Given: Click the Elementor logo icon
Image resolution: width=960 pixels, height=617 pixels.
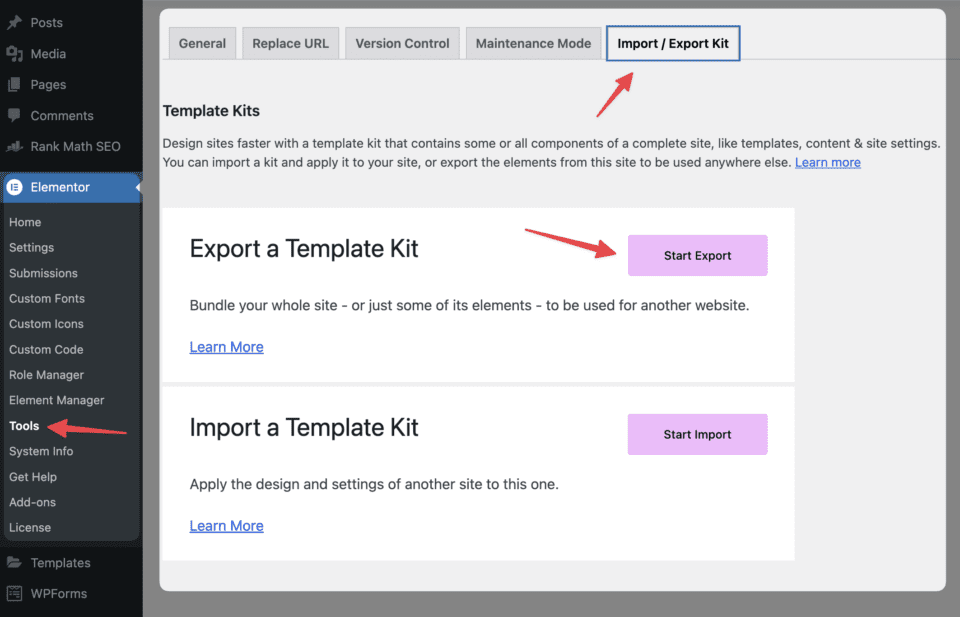Looking at the screenshot, I should (15, 187).
